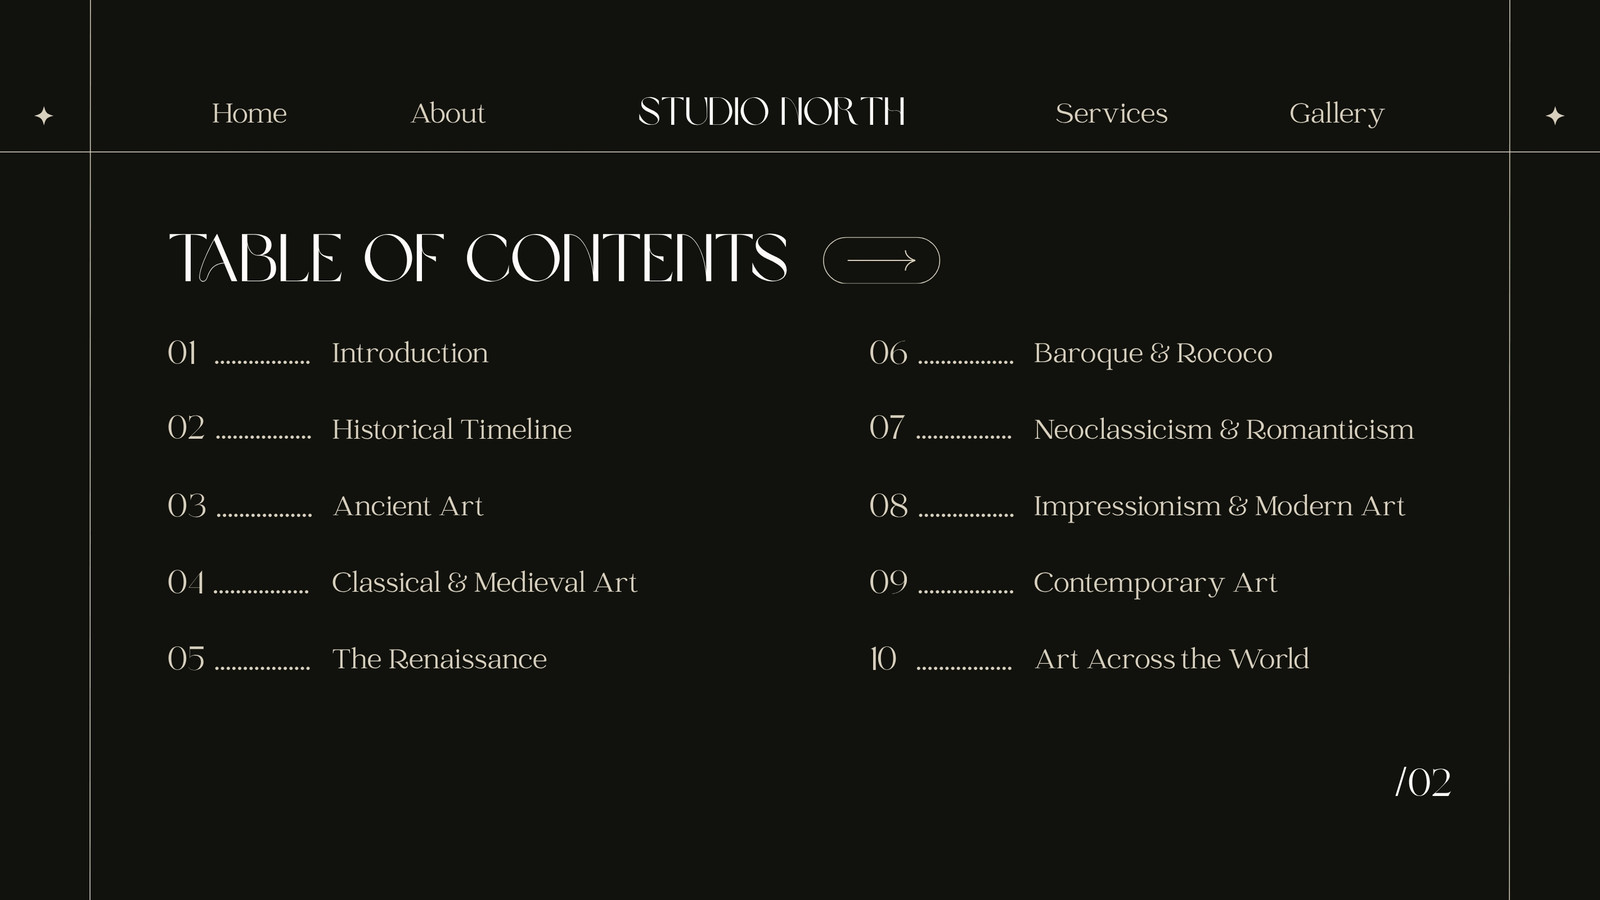Open the About menu item
The image size is (1600, 900).
click(448, 113)
